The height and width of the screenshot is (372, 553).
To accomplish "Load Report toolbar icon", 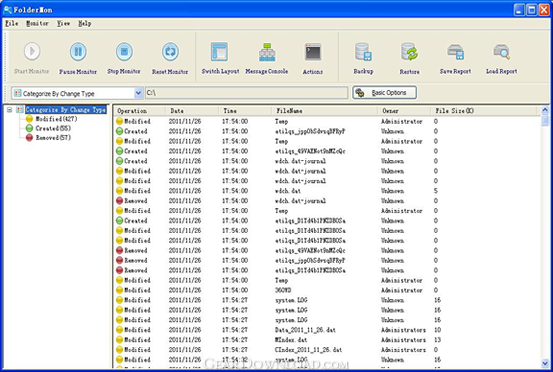I will pyautogui.click(x=502, y=52).
